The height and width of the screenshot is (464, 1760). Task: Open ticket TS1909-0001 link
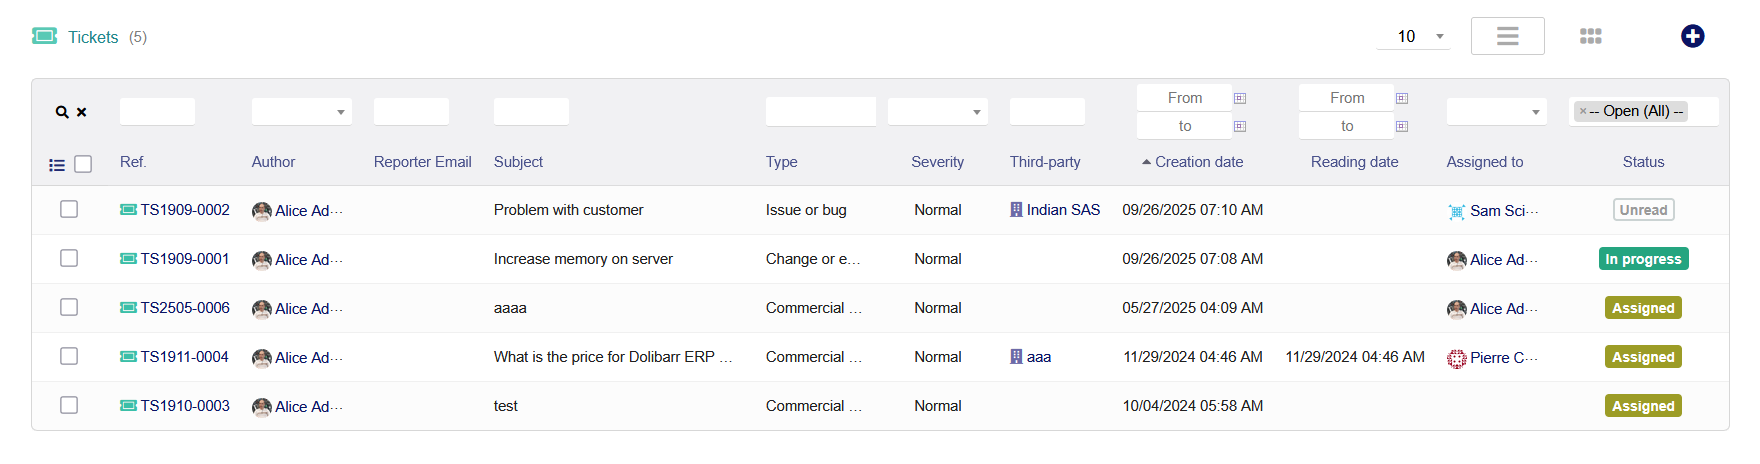click(184, 259)
